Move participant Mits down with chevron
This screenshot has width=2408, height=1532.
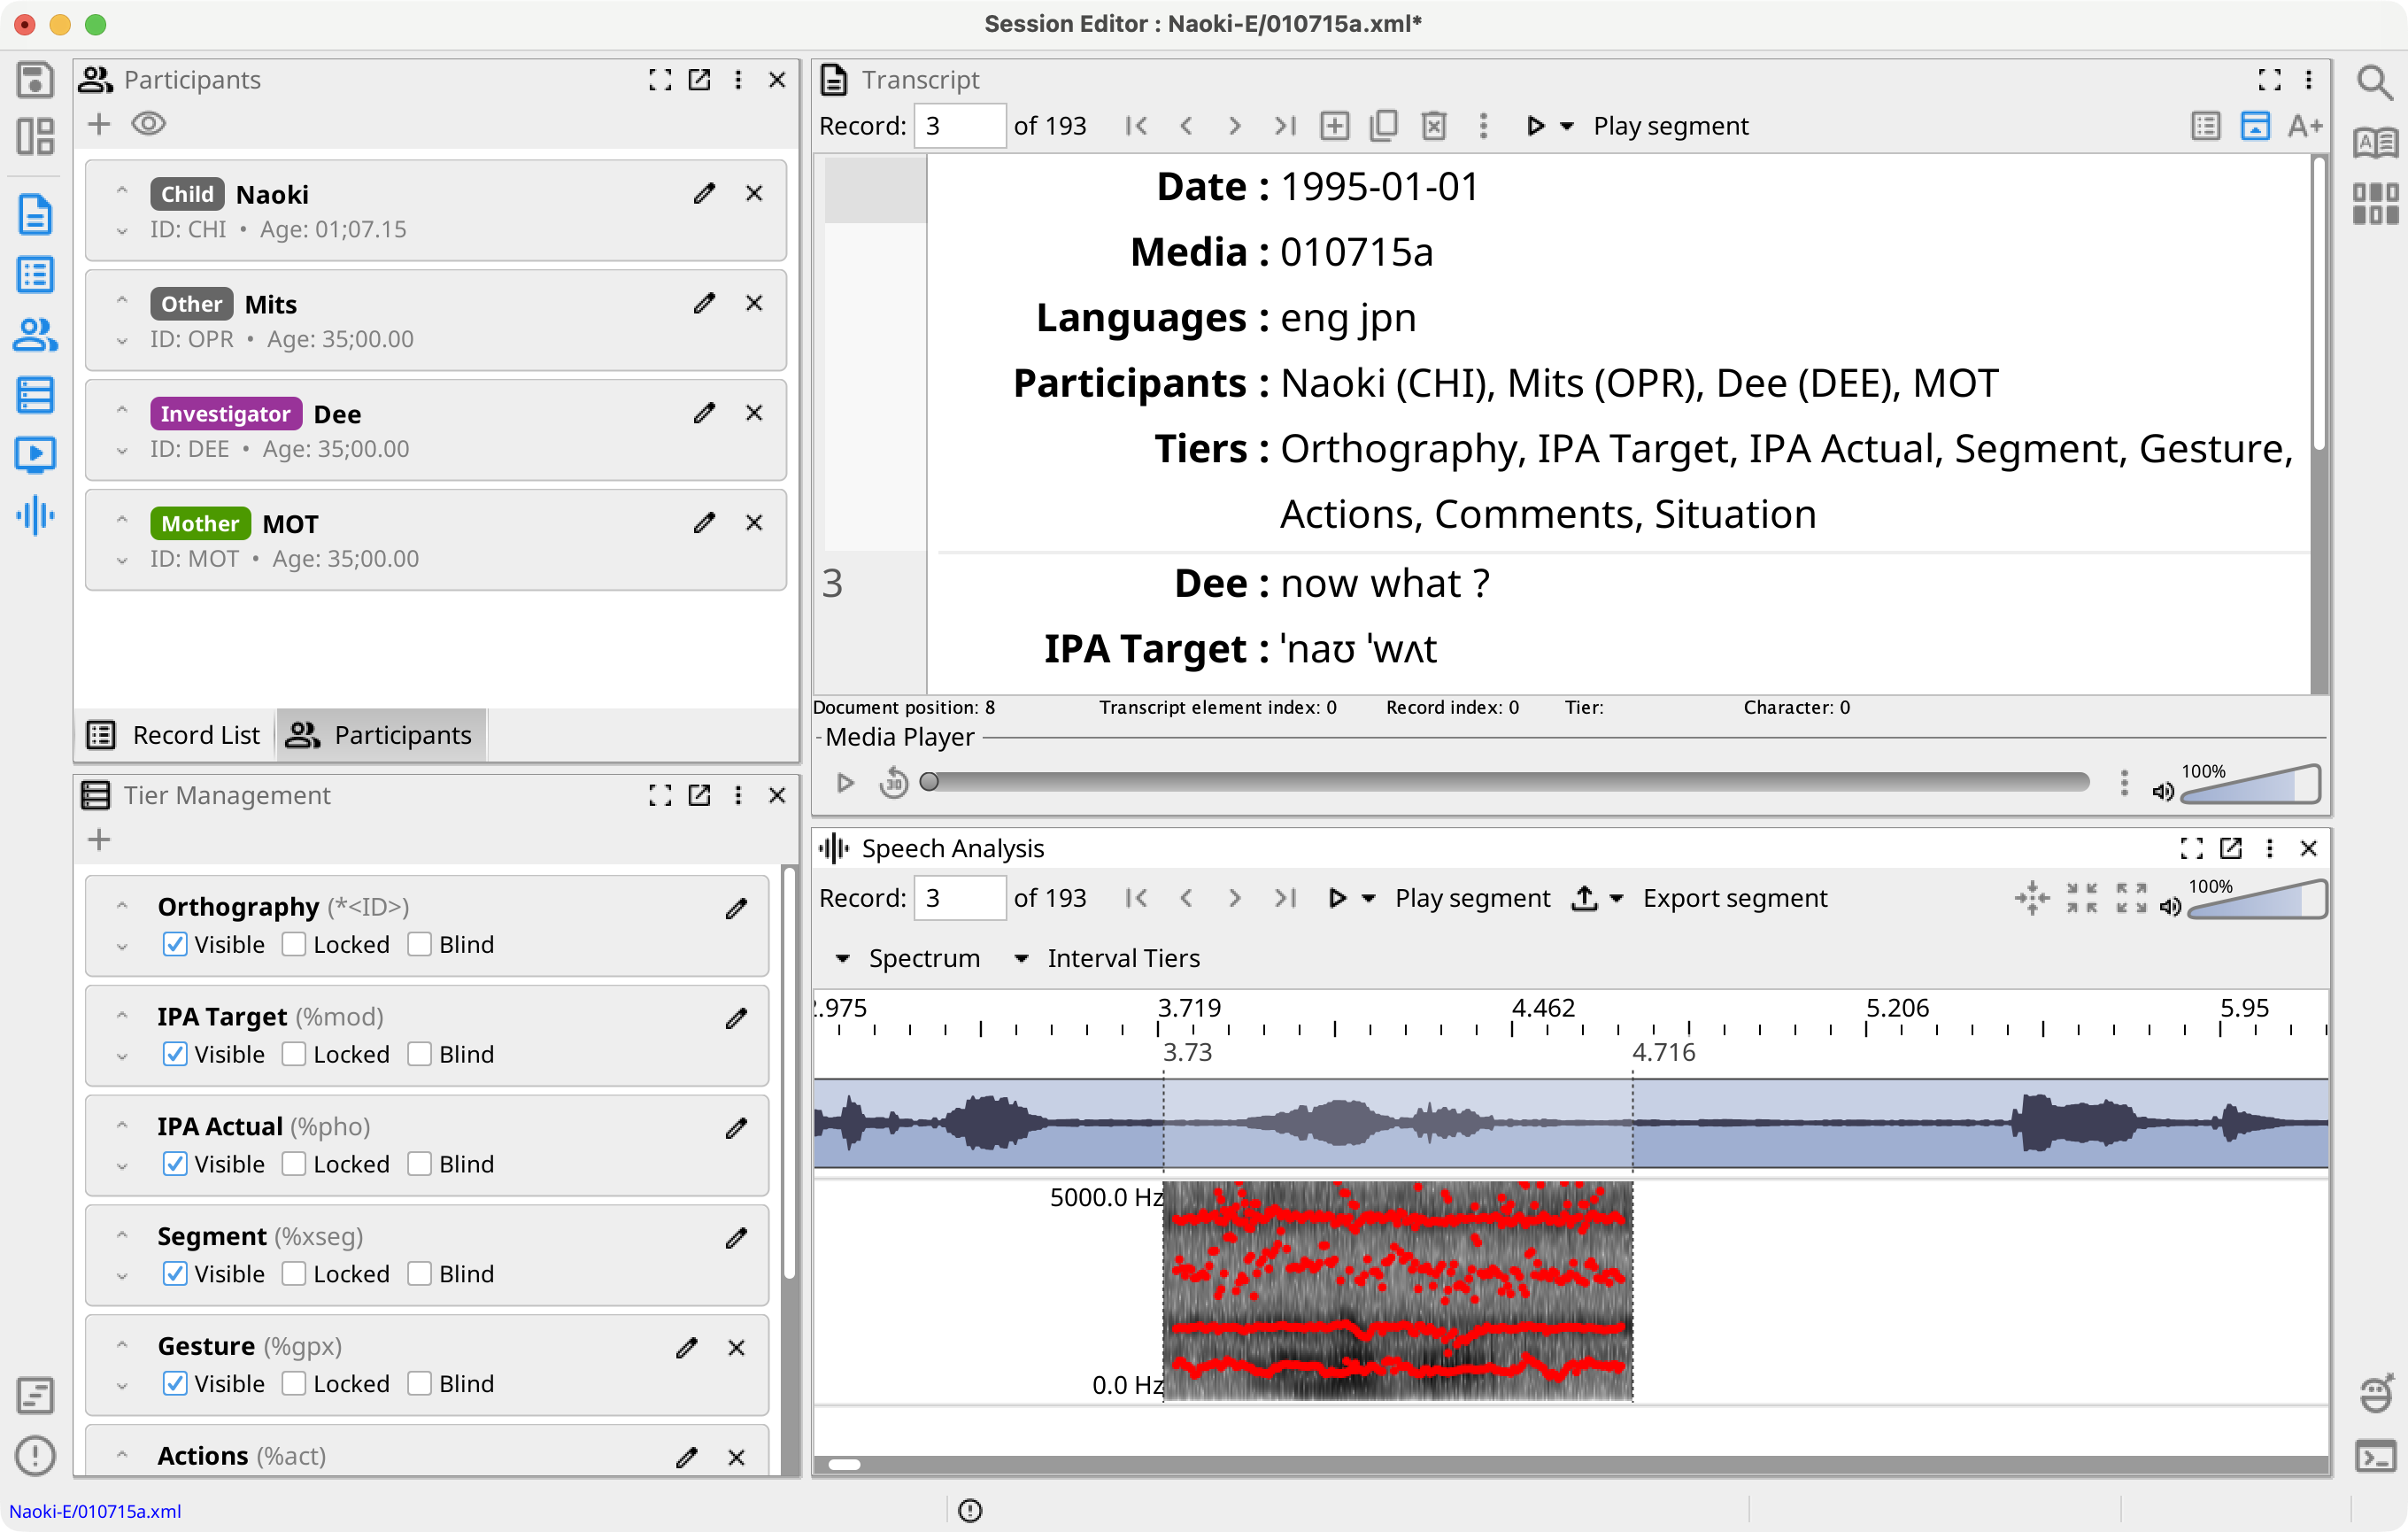121,341
